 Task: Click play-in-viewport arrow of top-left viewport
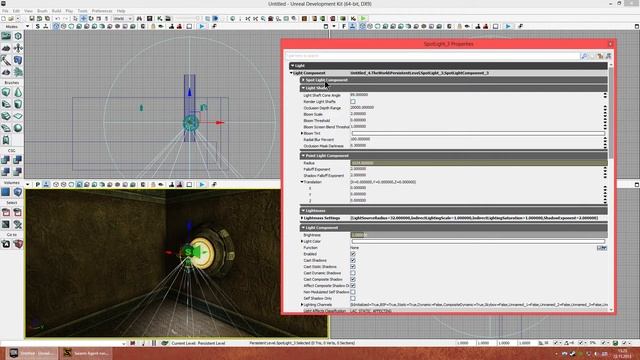(x=202, y=26)
